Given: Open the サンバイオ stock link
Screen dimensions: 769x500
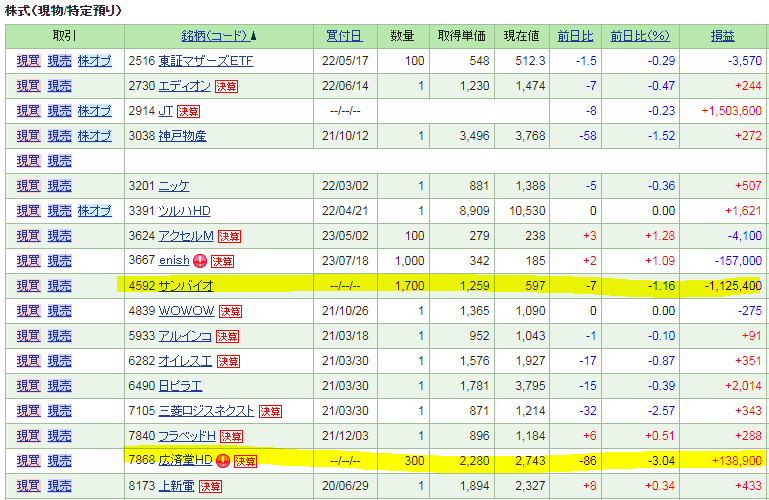Looking at the screenshot, I should click(186, 286).
